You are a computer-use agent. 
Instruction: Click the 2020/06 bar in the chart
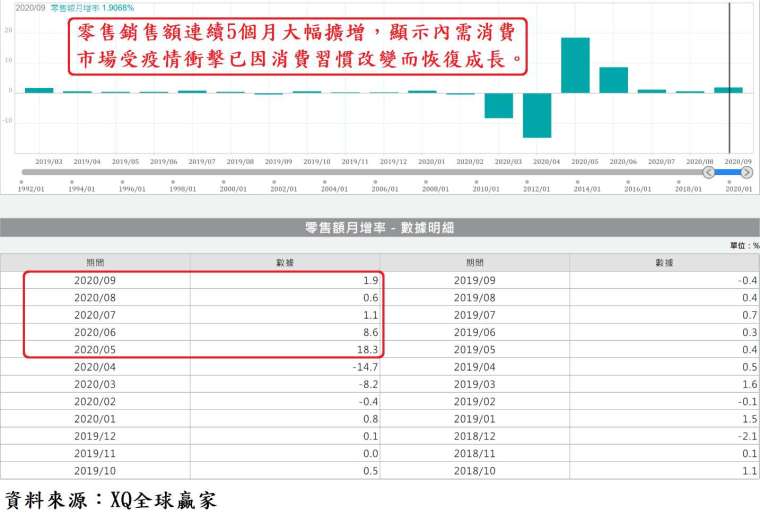(x=614, y=80)
